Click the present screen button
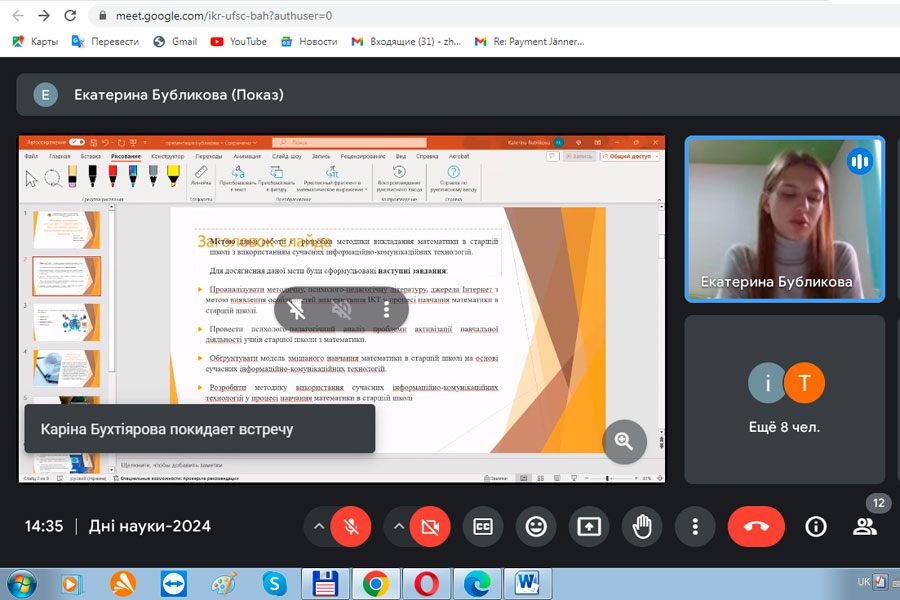 point(589,527)
